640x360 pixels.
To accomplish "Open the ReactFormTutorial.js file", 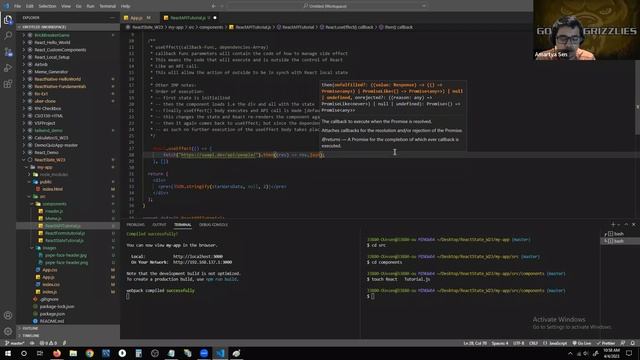I will click(x=68, y=233).
